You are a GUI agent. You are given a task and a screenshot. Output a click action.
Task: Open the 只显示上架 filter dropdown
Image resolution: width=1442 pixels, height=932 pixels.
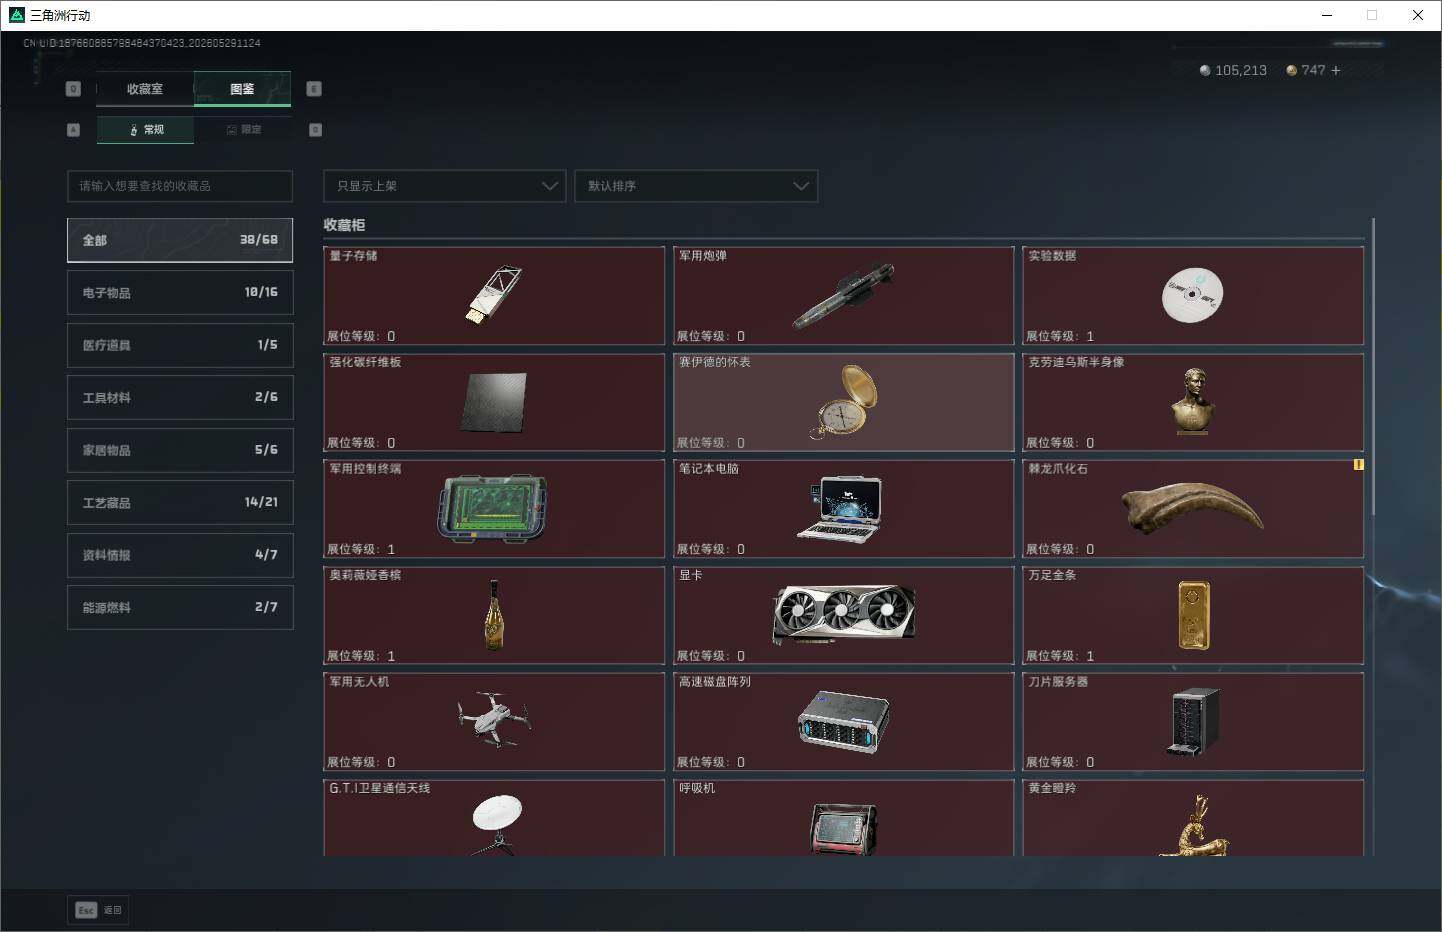[445, 186]
